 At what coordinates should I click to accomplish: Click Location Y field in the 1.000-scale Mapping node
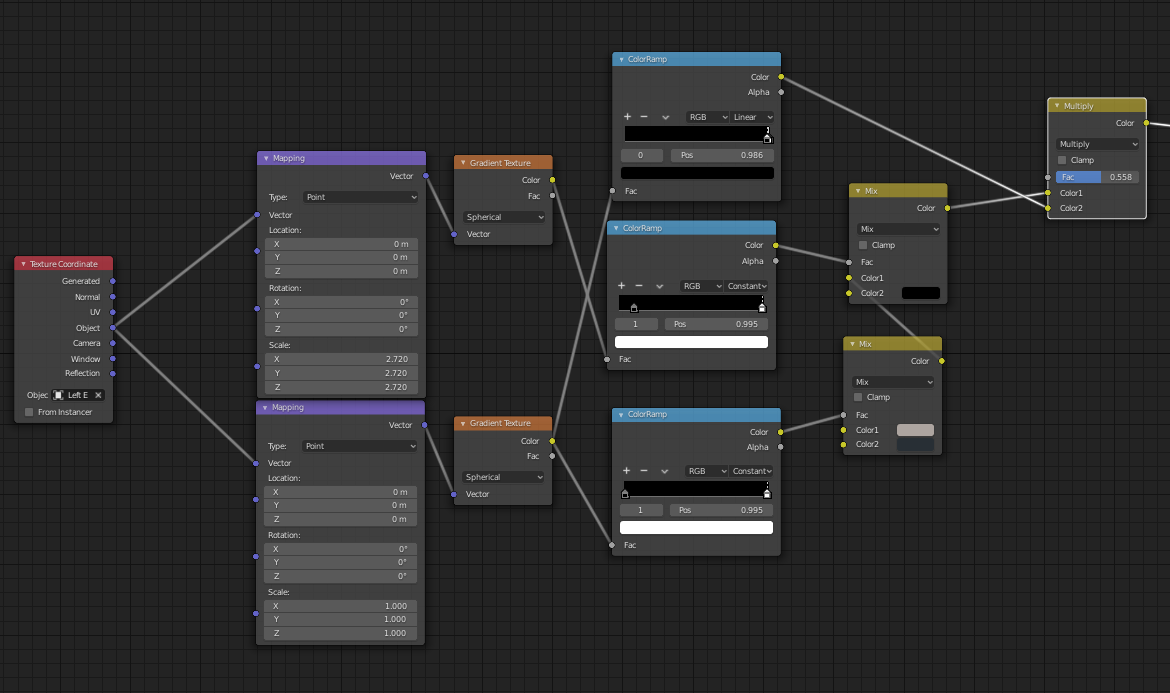point(340,505)
